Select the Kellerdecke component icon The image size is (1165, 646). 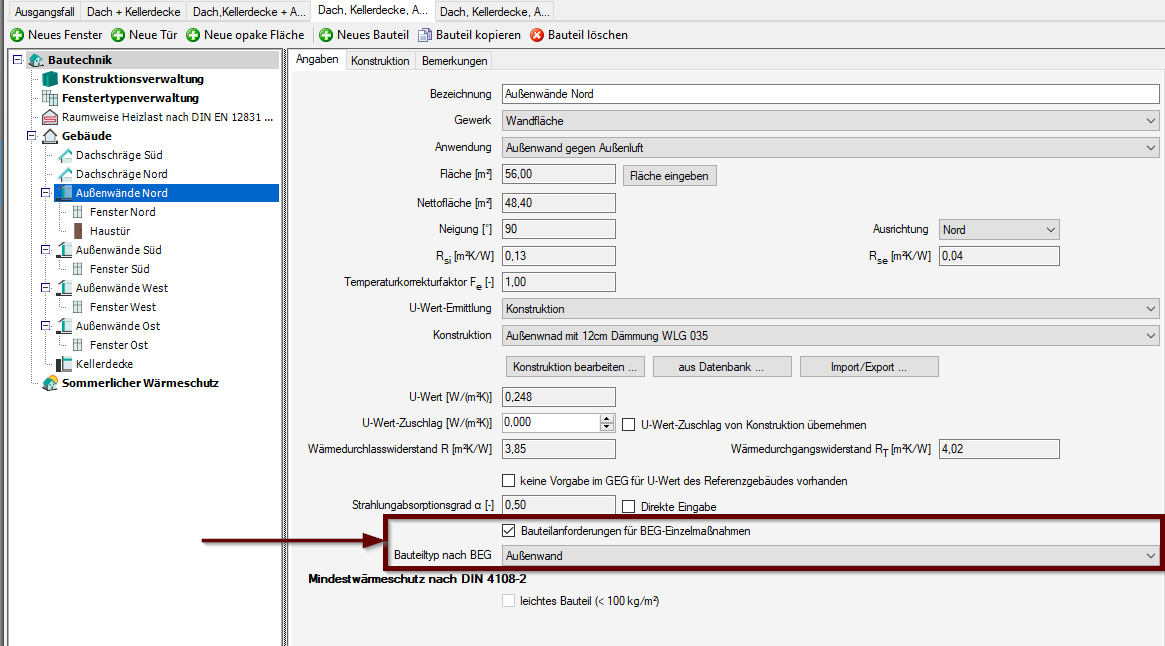[x=65, y=364]
